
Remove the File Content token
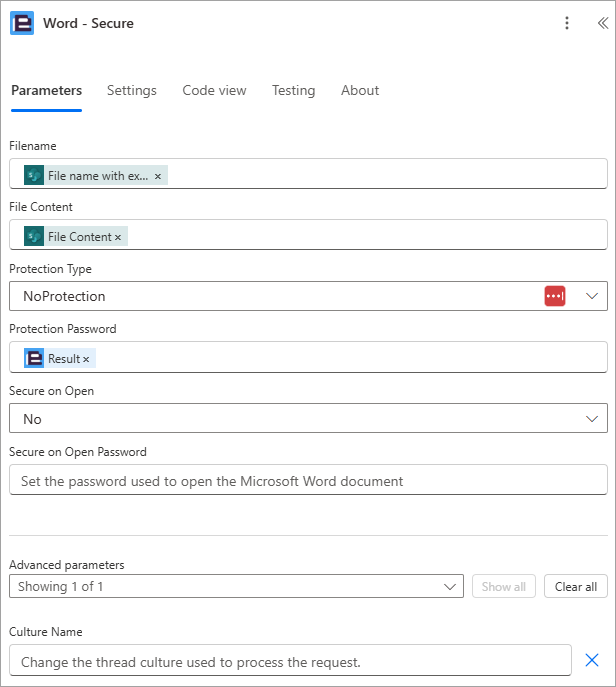[118, 237]
